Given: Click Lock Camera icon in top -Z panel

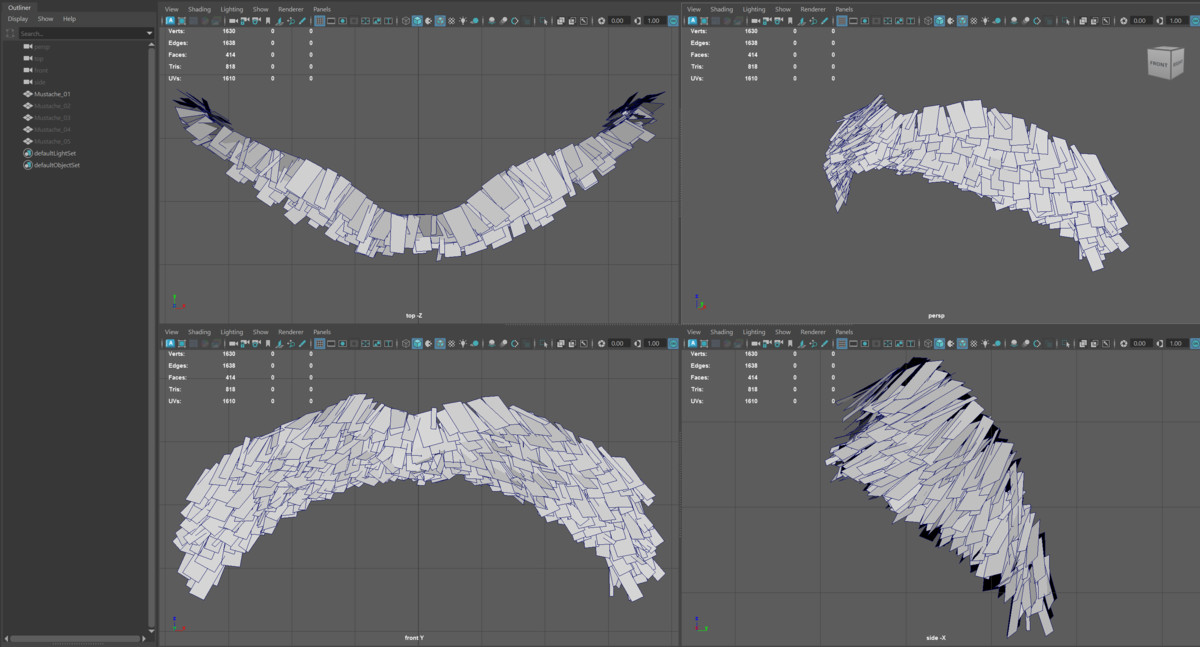Looking at the screenshot, I should [x=245, y=21].
